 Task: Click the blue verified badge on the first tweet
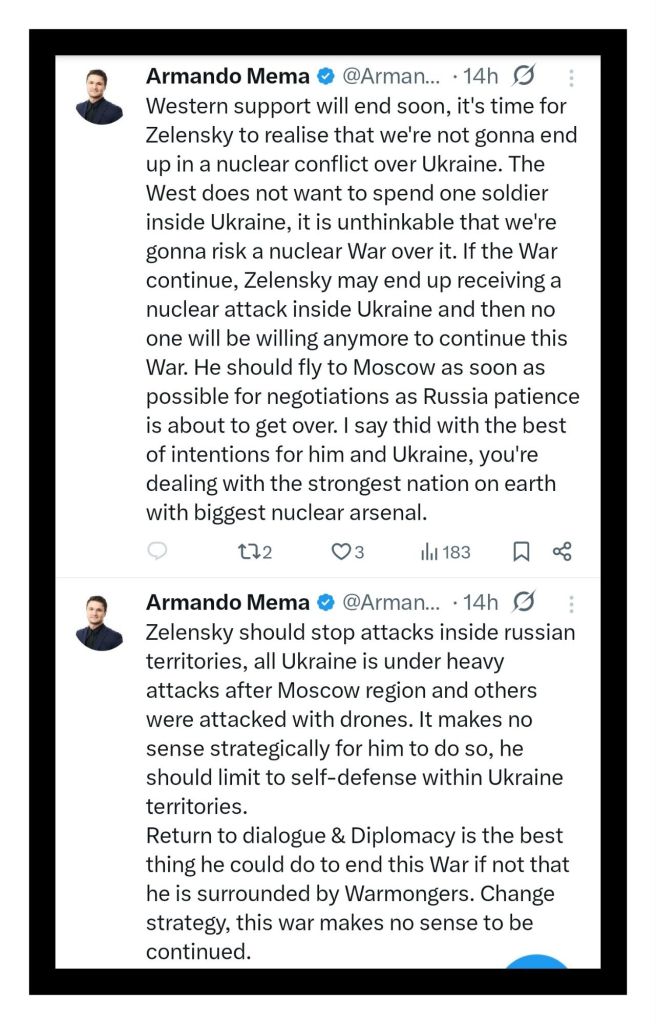[x=326, y=75]
